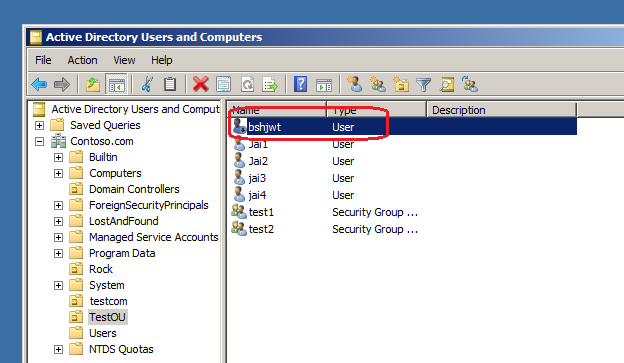The image size is (624, 363).
Task: Select the Jai2 user entry
Action: point(258,161)
